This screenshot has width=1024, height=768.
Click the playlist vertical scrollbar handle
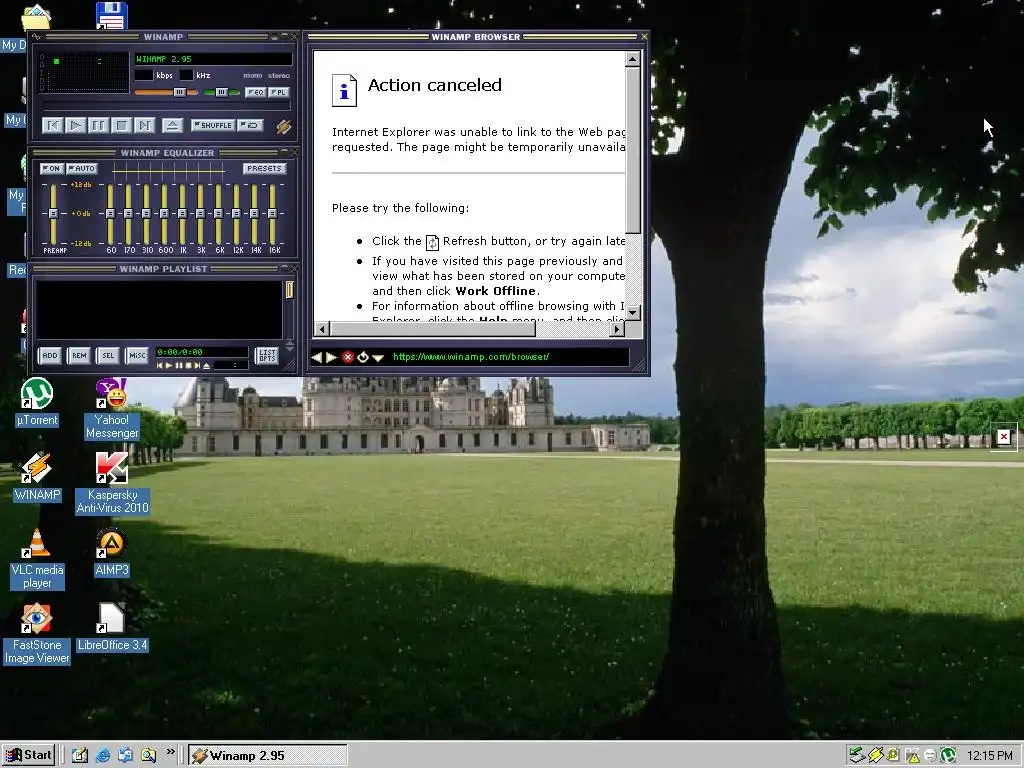tap(289, 289)
